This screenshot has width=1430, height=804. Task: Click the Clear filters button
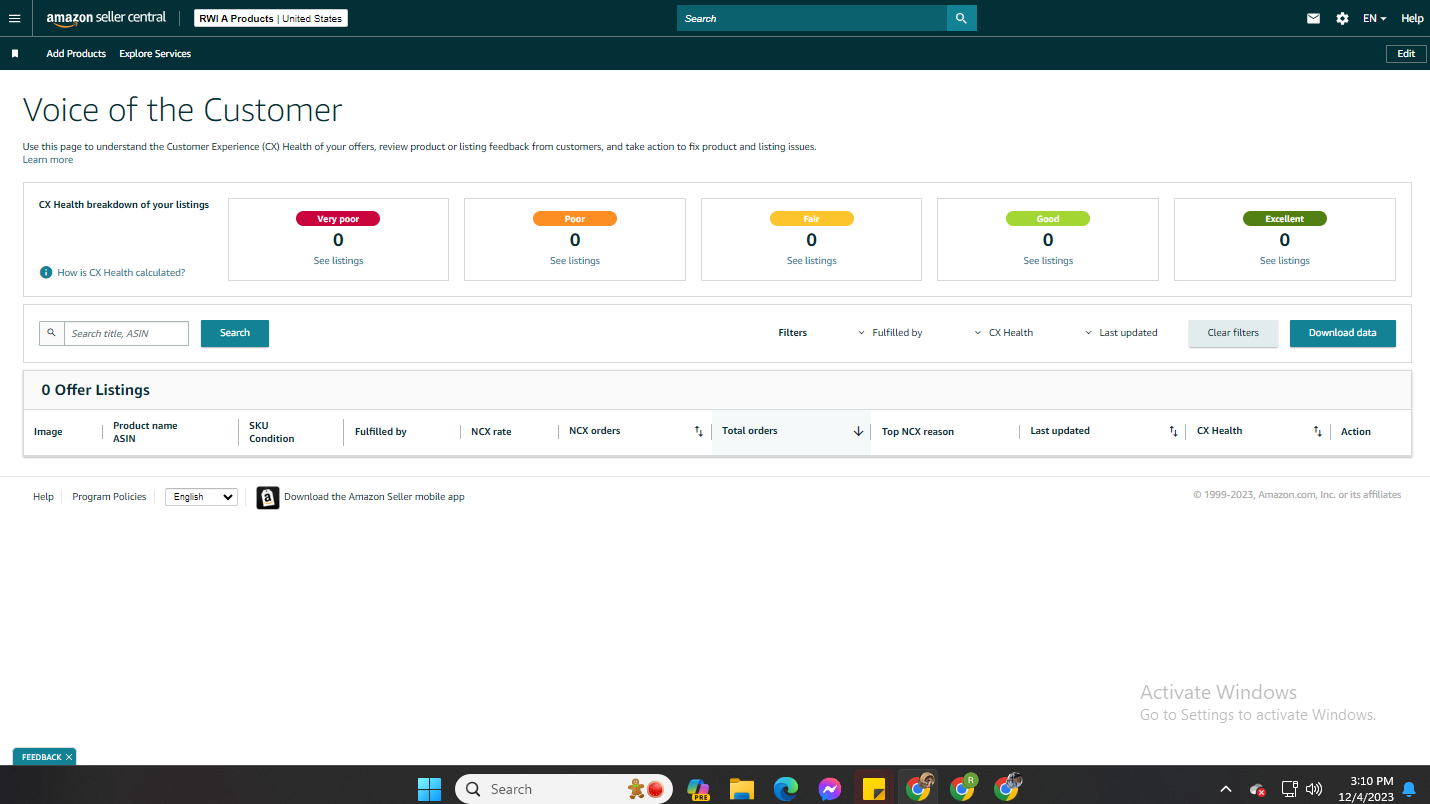click(x=1233, y=333)
